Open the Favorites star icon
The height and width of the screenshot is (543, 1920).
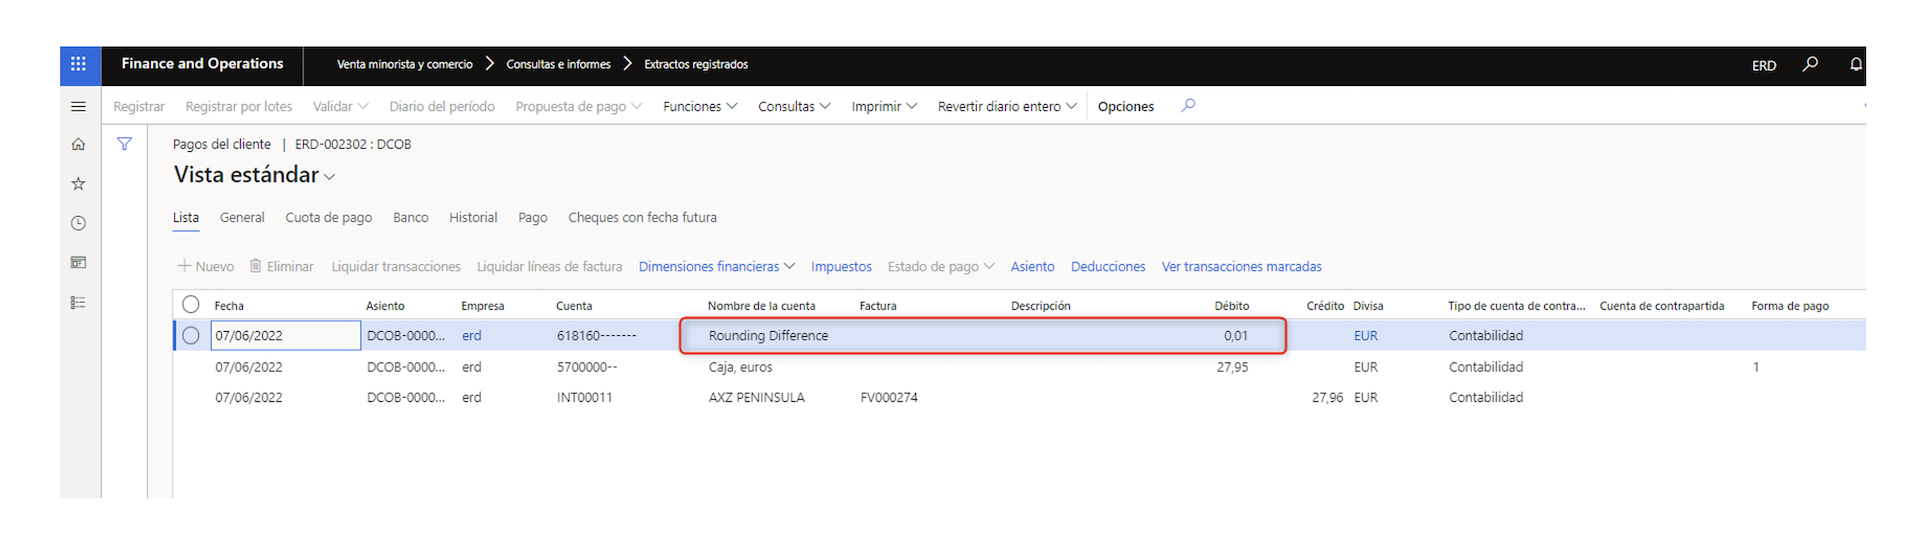tap(78, 184)
